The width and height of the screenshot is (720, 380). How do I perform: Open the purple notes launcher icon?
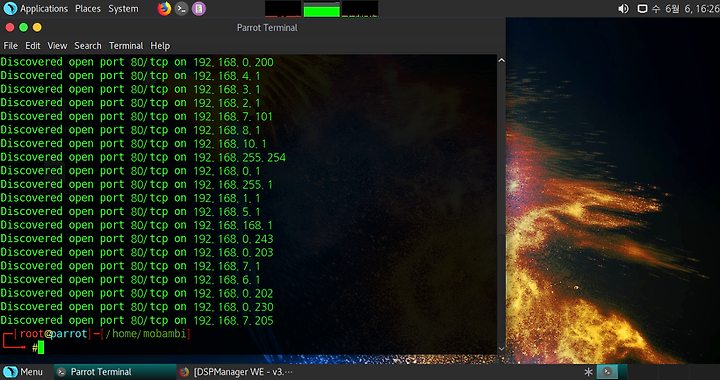[198, 9]
